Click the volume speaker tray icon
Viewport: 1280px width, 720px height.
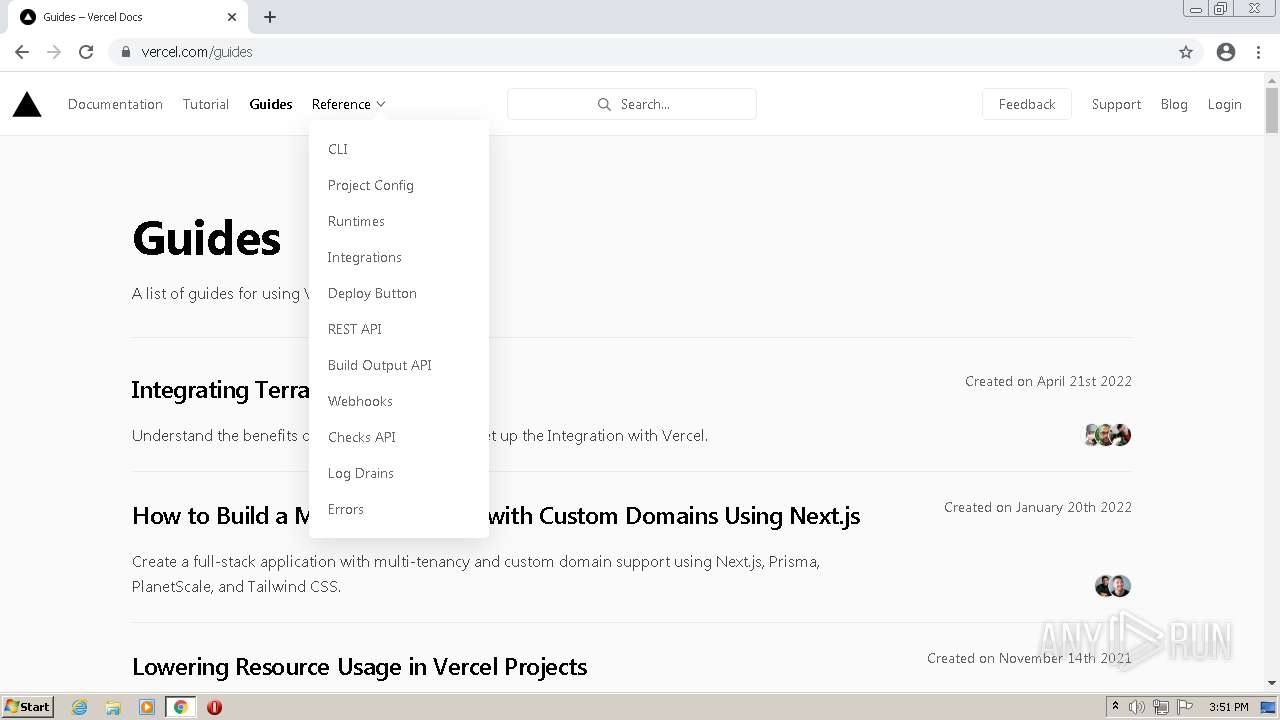(1137, 707)
